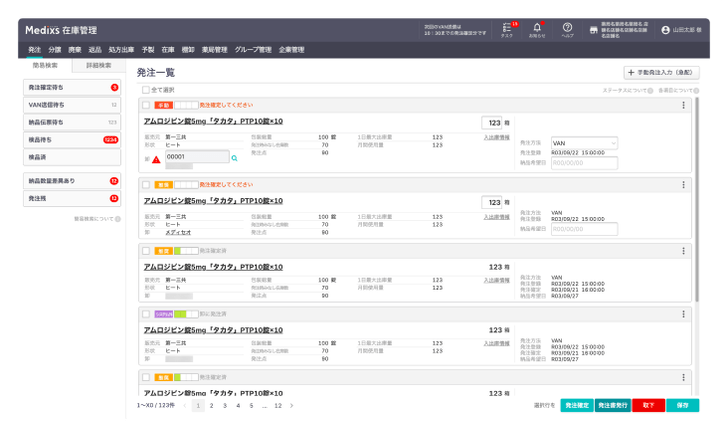Open the task list icon in header

[x=507, y=27]
